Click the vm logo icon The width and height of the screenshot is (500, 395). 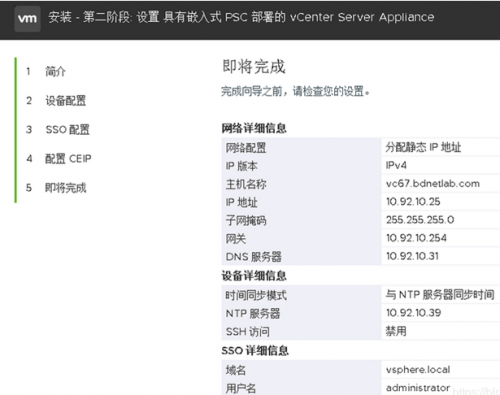pos(27,19)
